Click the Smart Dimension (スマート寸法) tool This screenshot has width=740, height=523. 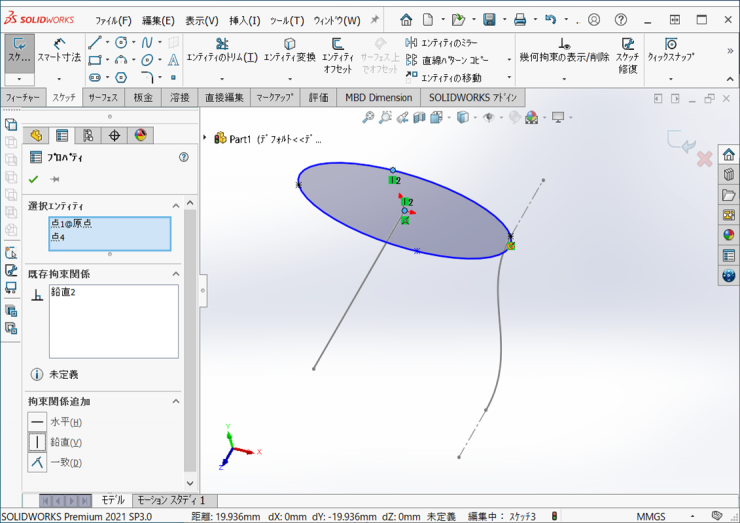pyautogui.click(x=59, y=50)
